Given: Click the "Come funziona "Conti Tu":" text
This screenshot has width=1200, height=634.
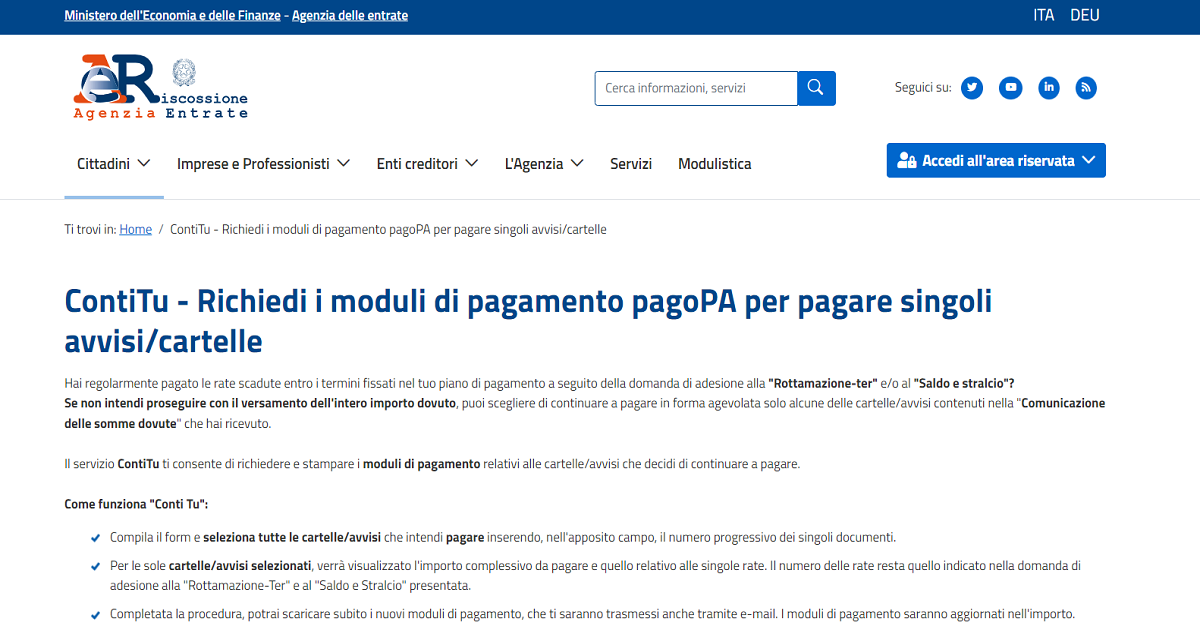Looking at the screenshot, I should [x=137, y=504].
